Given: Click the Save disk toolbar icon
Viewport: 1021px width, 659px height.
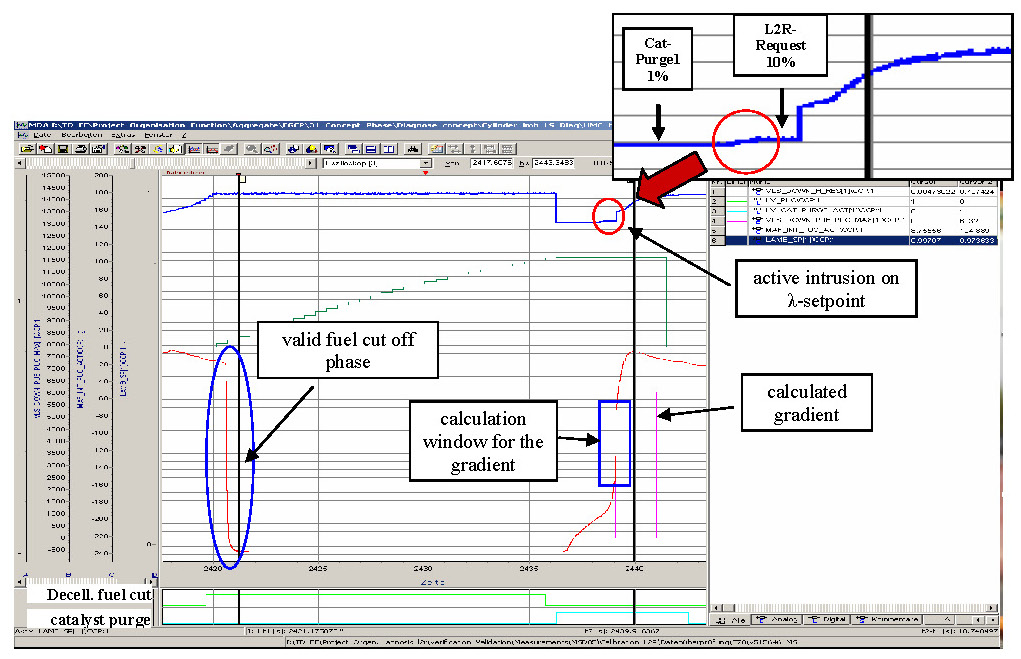Looking at the screenshot, I should [x=61, y=148].
